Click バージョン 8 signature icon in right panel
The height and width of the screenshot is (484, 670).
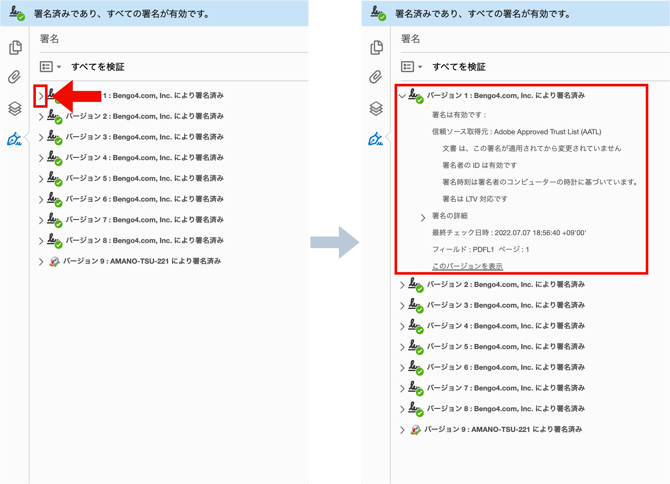point(416,409)
